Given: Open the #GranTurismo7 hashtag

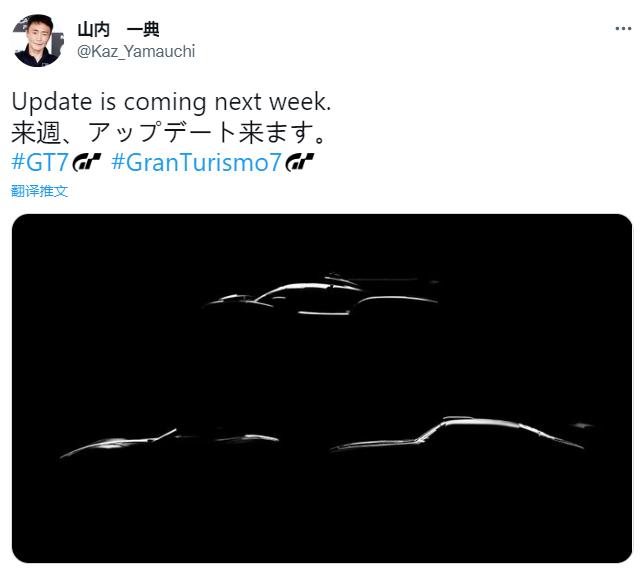Looking at the screenshot, I should (x=197, y=163).
